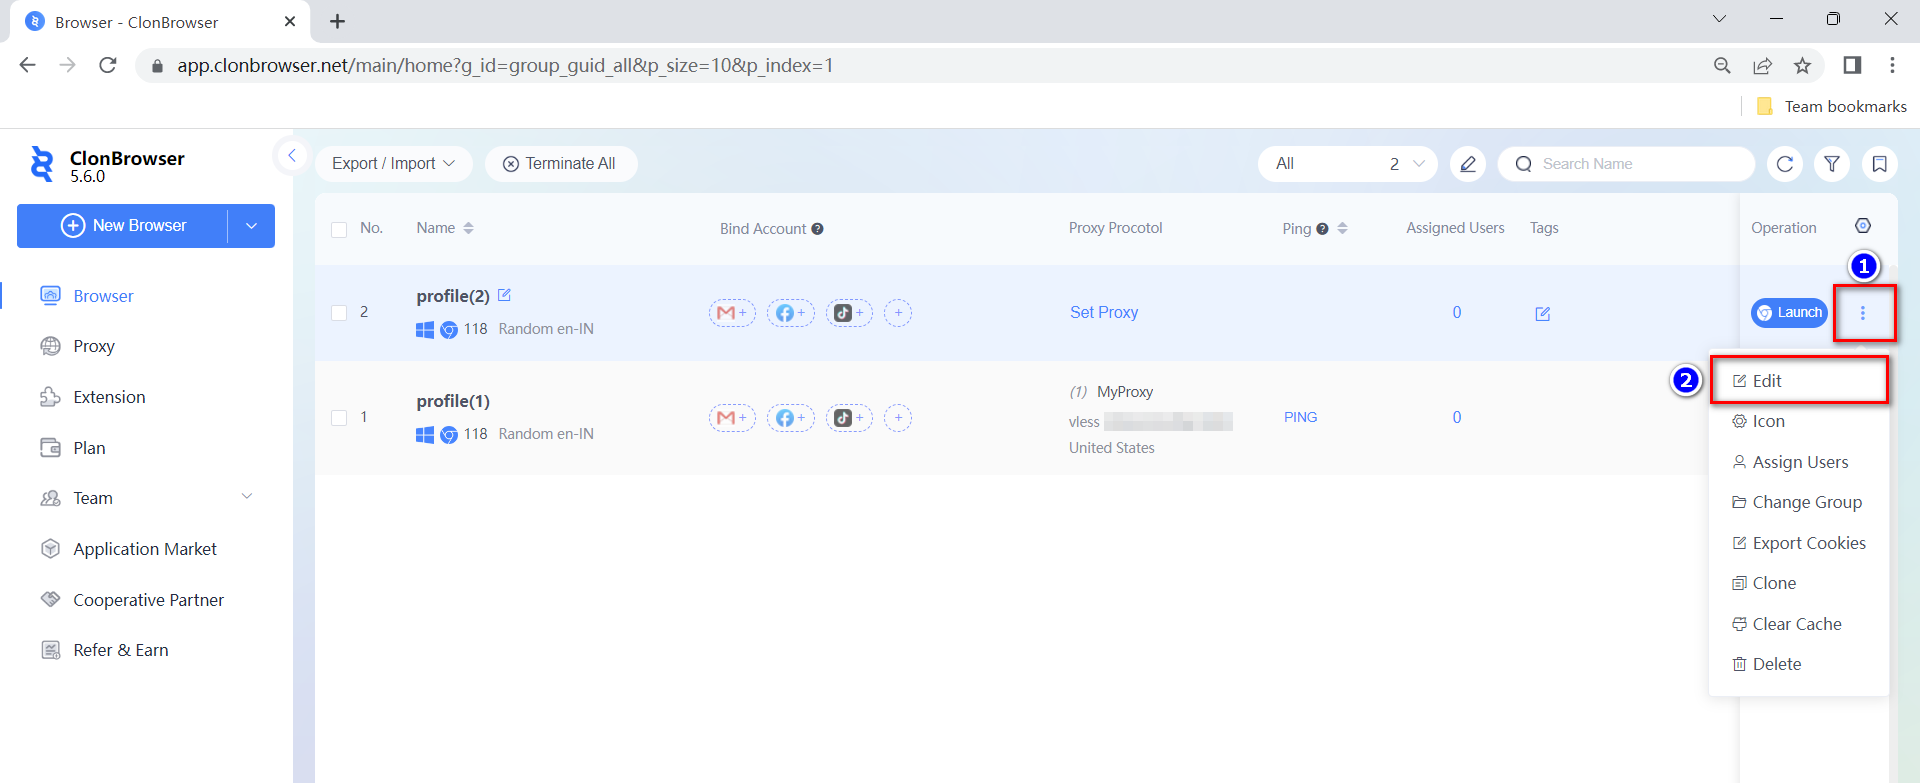Launch the profile(2) browser
Viewport: 1920px width, 783px height.
tap(1789, 313)
